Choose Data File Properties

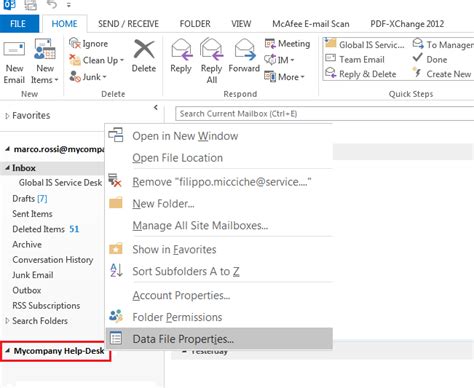point(219,339)
